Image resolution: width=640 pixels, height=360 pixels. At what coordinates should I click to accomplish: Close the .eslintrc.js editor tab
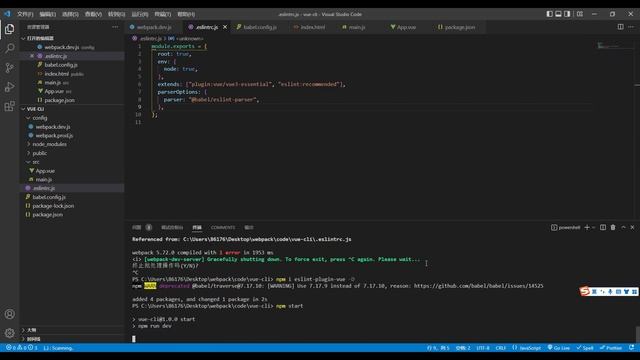[x=225, y=27]
